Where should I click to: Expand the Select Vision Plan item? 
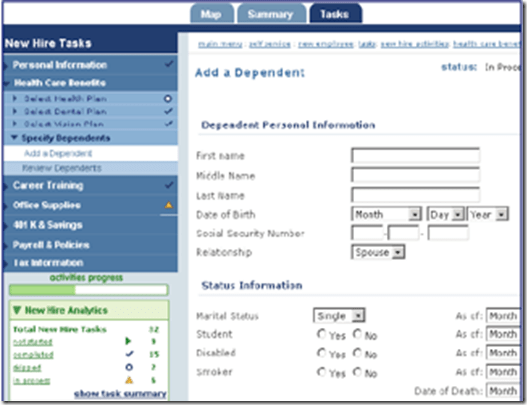pos(14,124)
